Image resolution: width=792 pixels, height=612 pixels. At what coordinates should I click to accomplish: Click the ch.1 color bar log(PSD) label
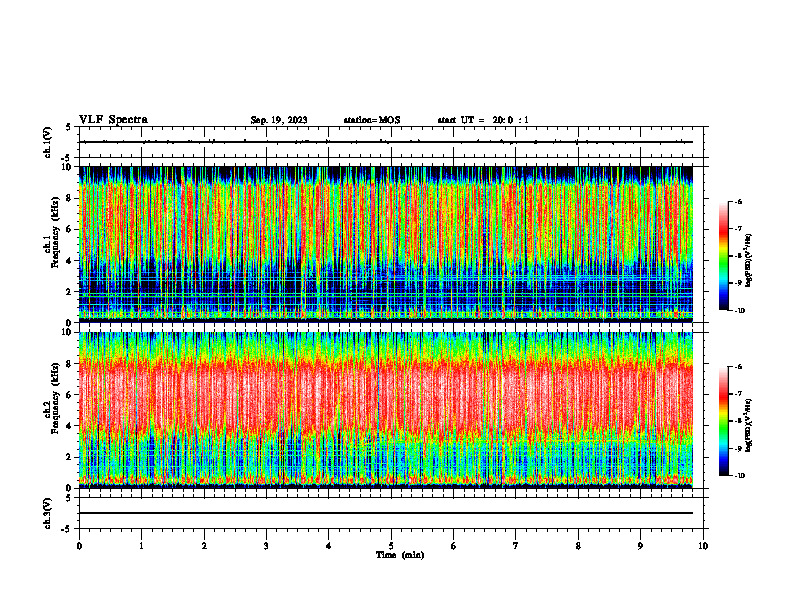click(x=749, y=261)
